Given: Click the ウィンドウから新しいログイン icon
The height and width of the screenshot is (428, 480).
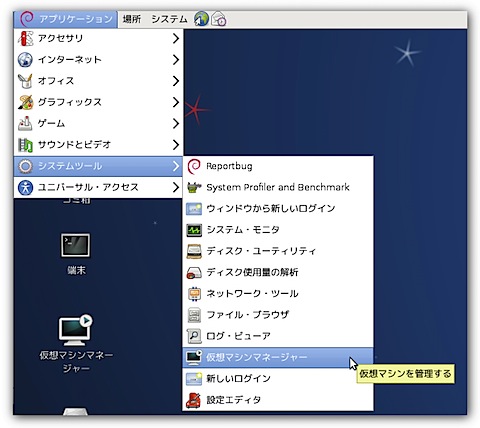Looking at the screenshot, I should (x=194, y=209).
